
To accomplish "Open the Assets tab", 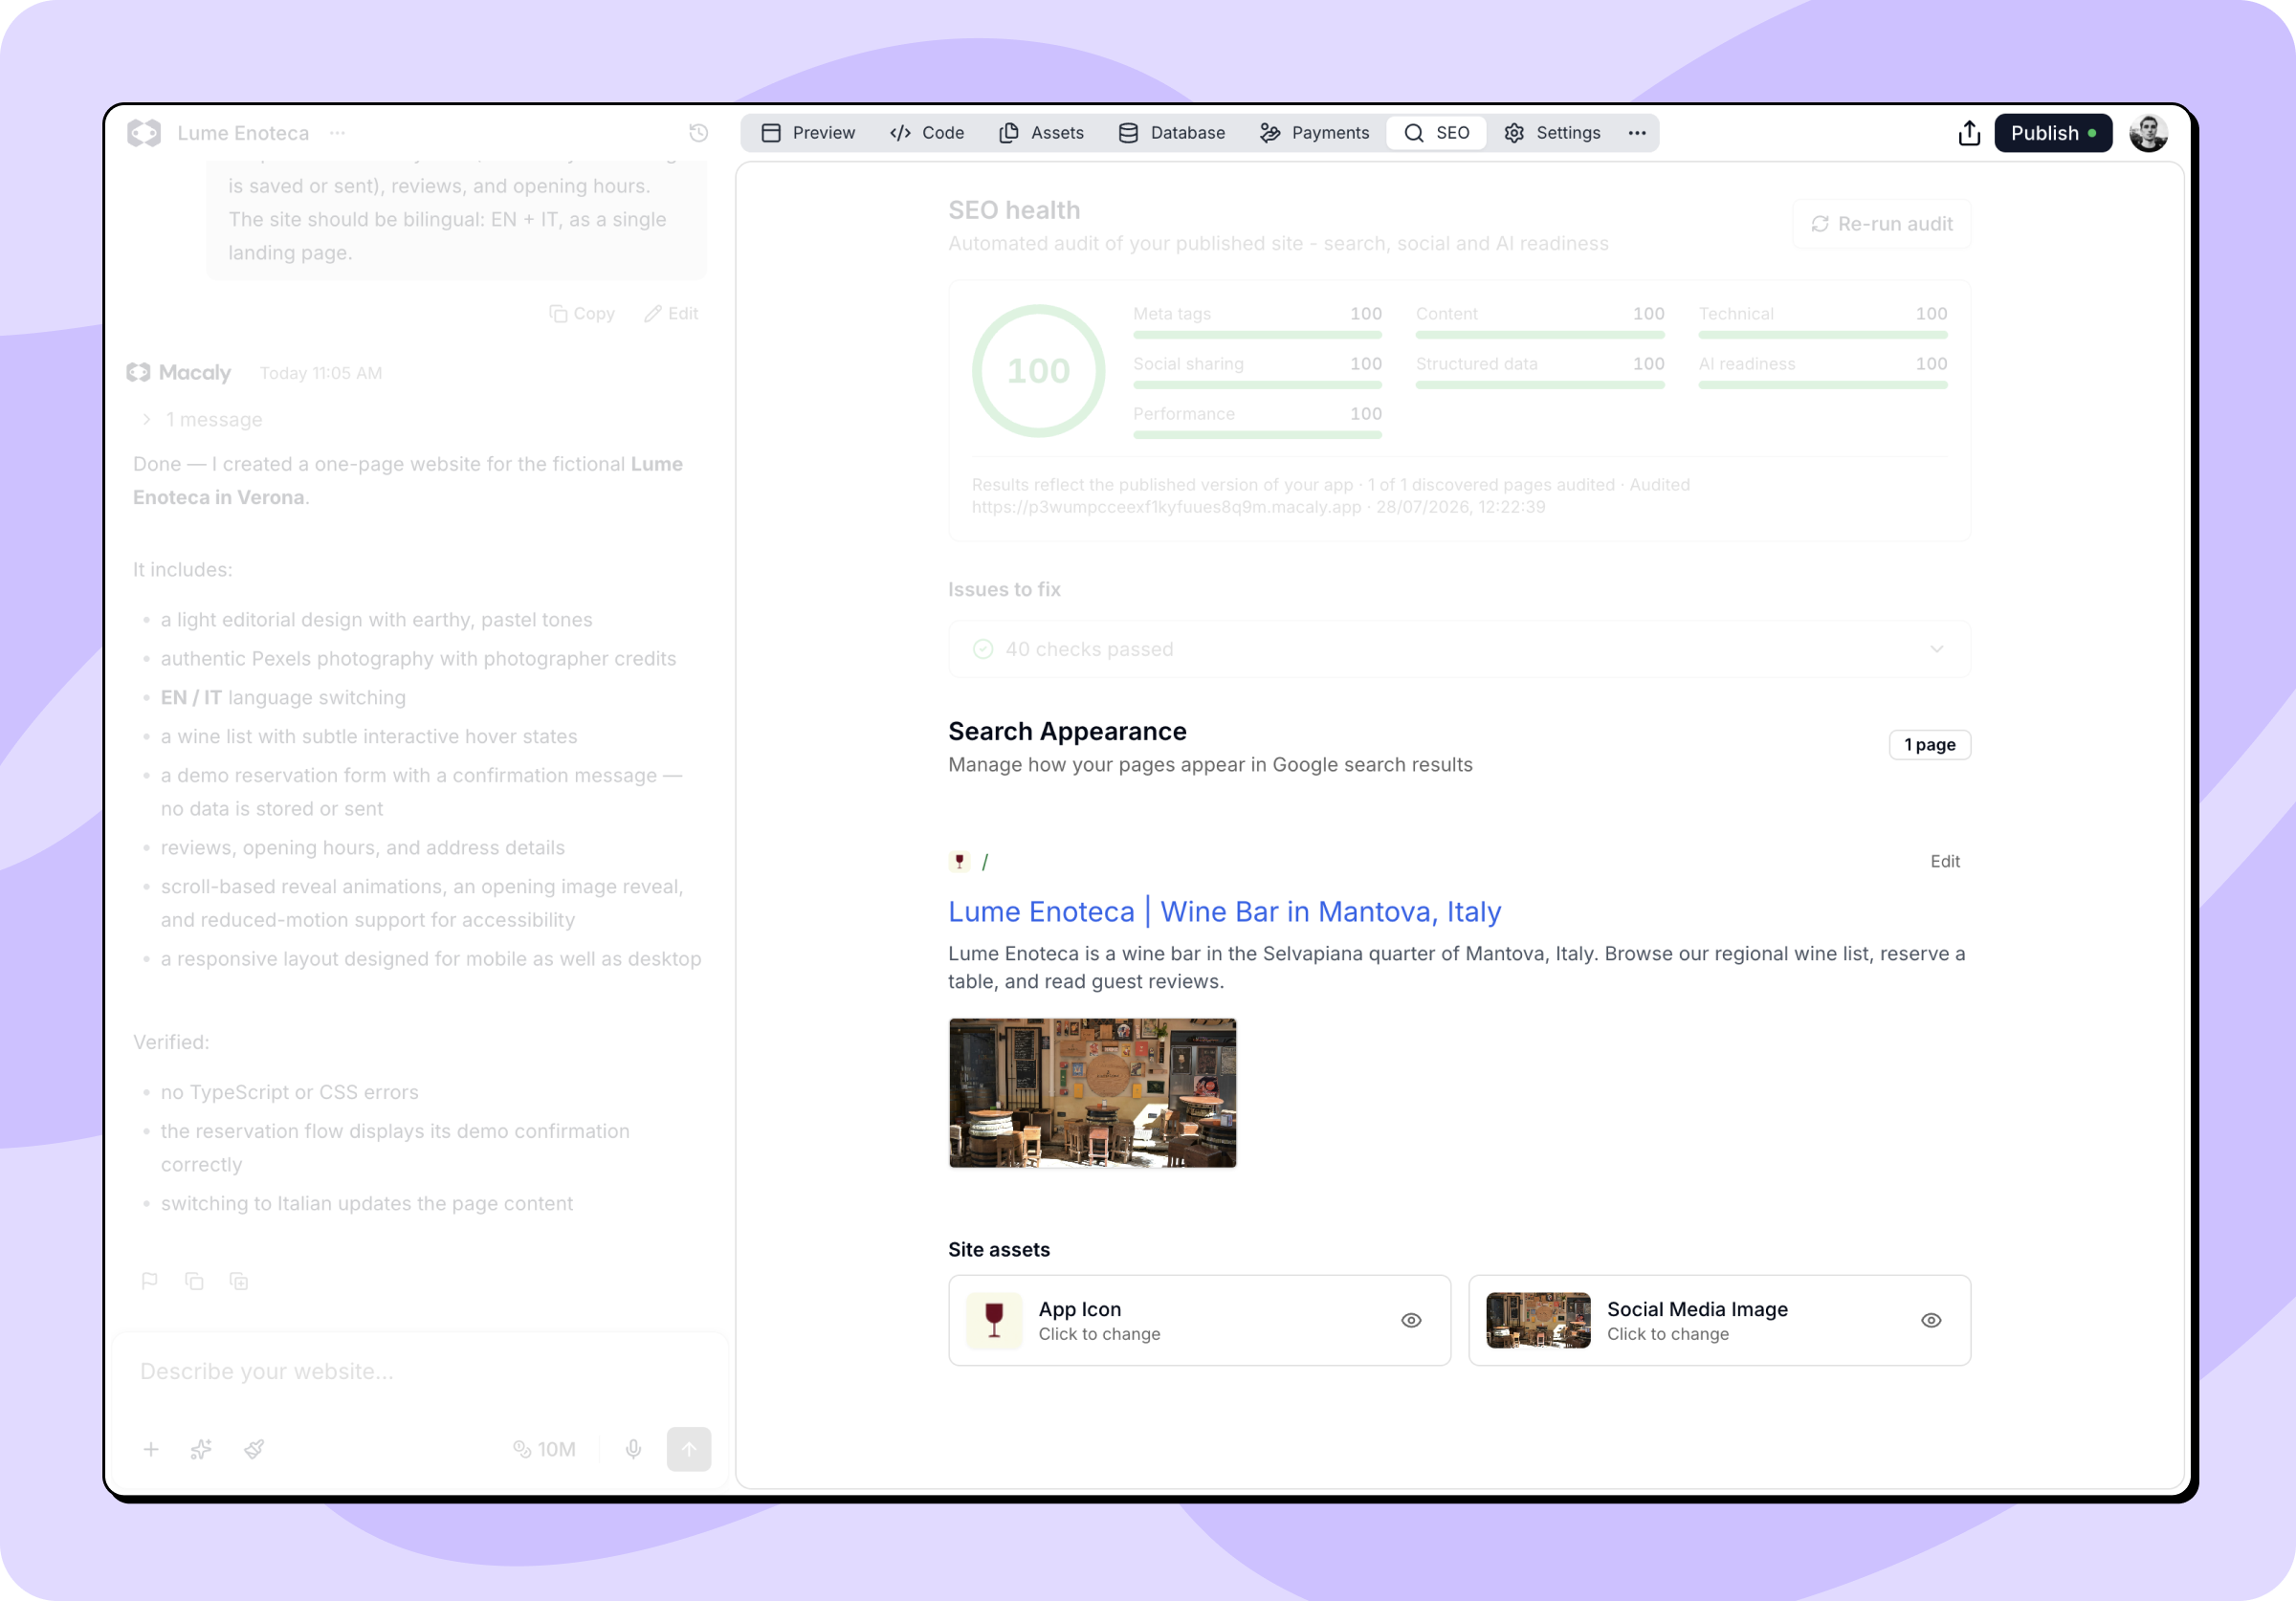I will click(x=1041, y=133).
